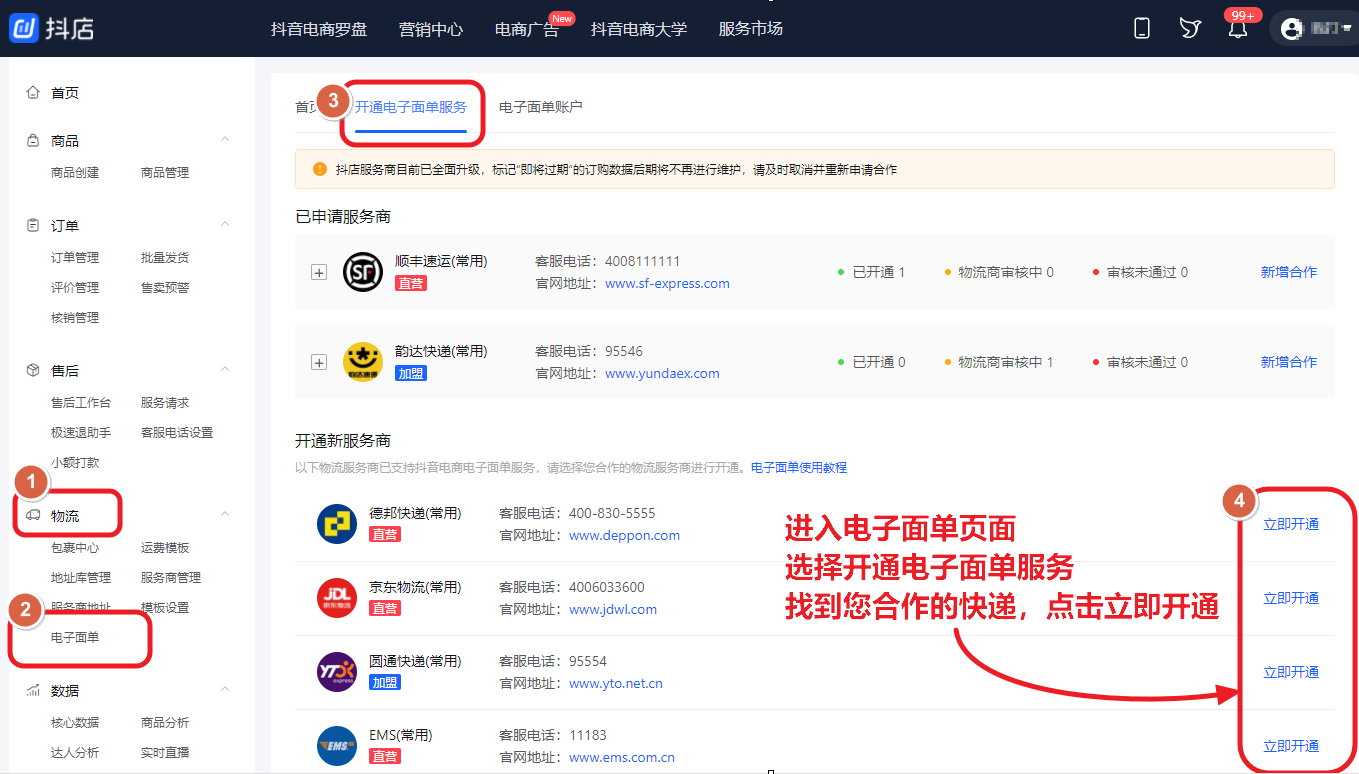Open www.ems.com.cn website link
The height and width of the screenshot is (774, 1359).
click(622, 757)
